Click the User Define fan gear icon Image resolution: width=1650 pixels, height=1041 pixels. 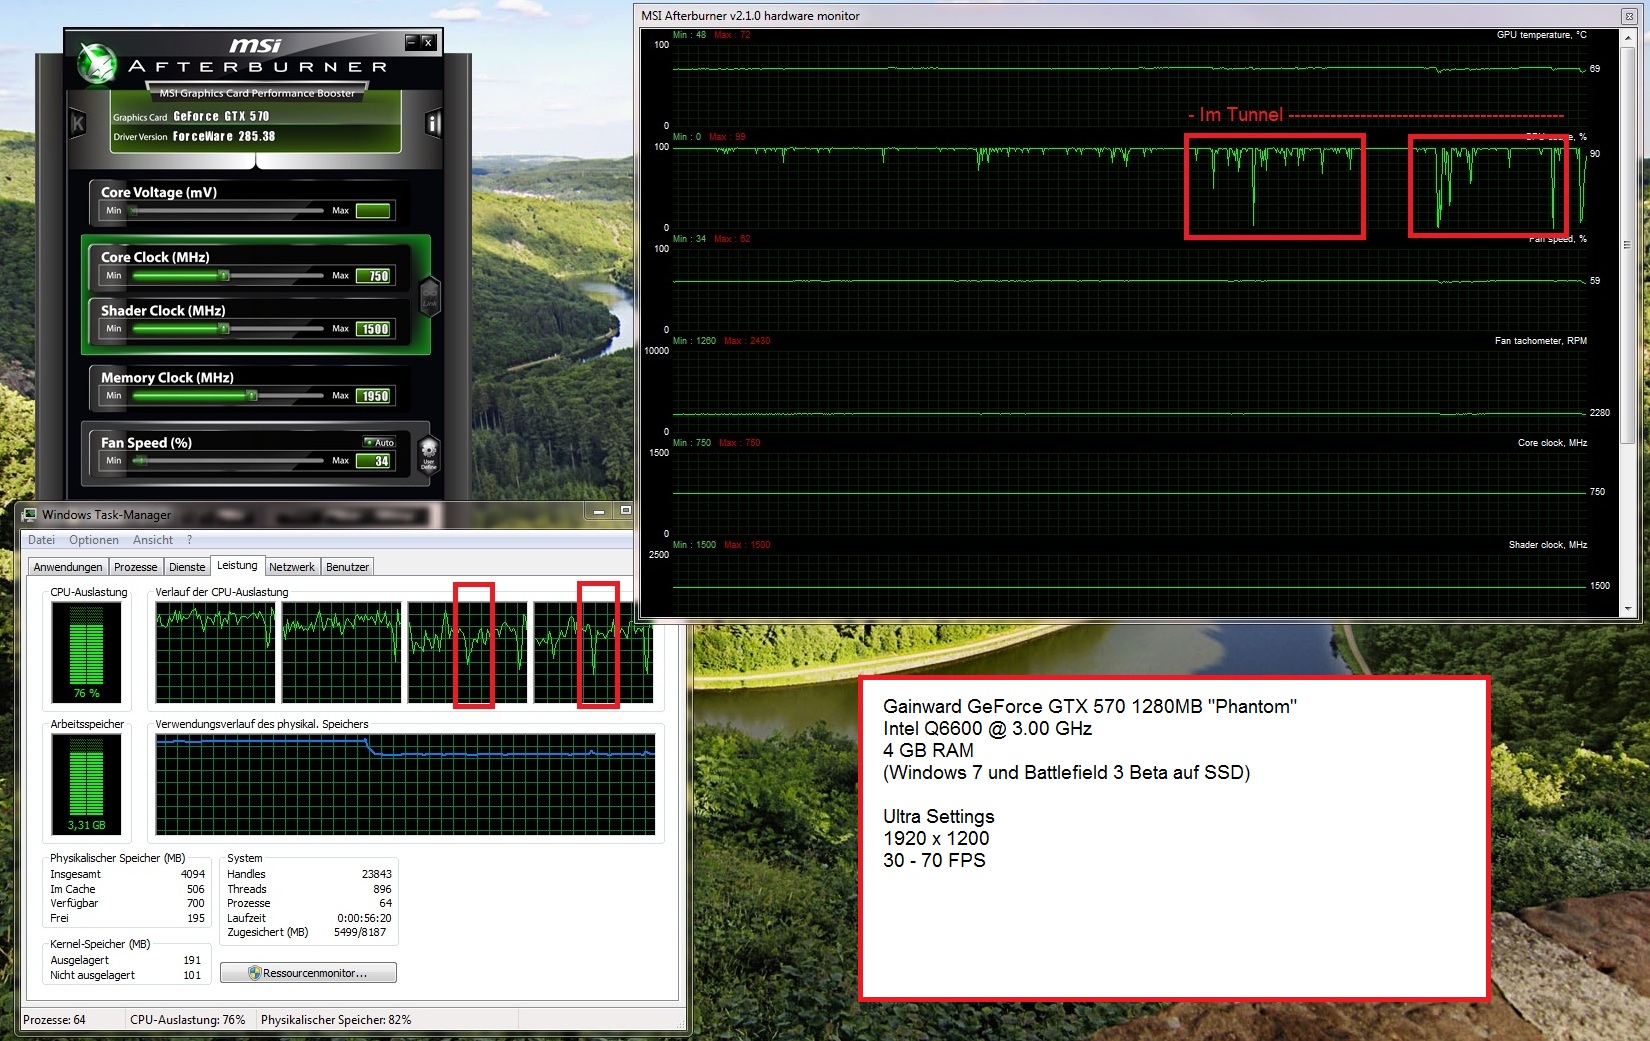pyautogui.click(x=428, y=453)
